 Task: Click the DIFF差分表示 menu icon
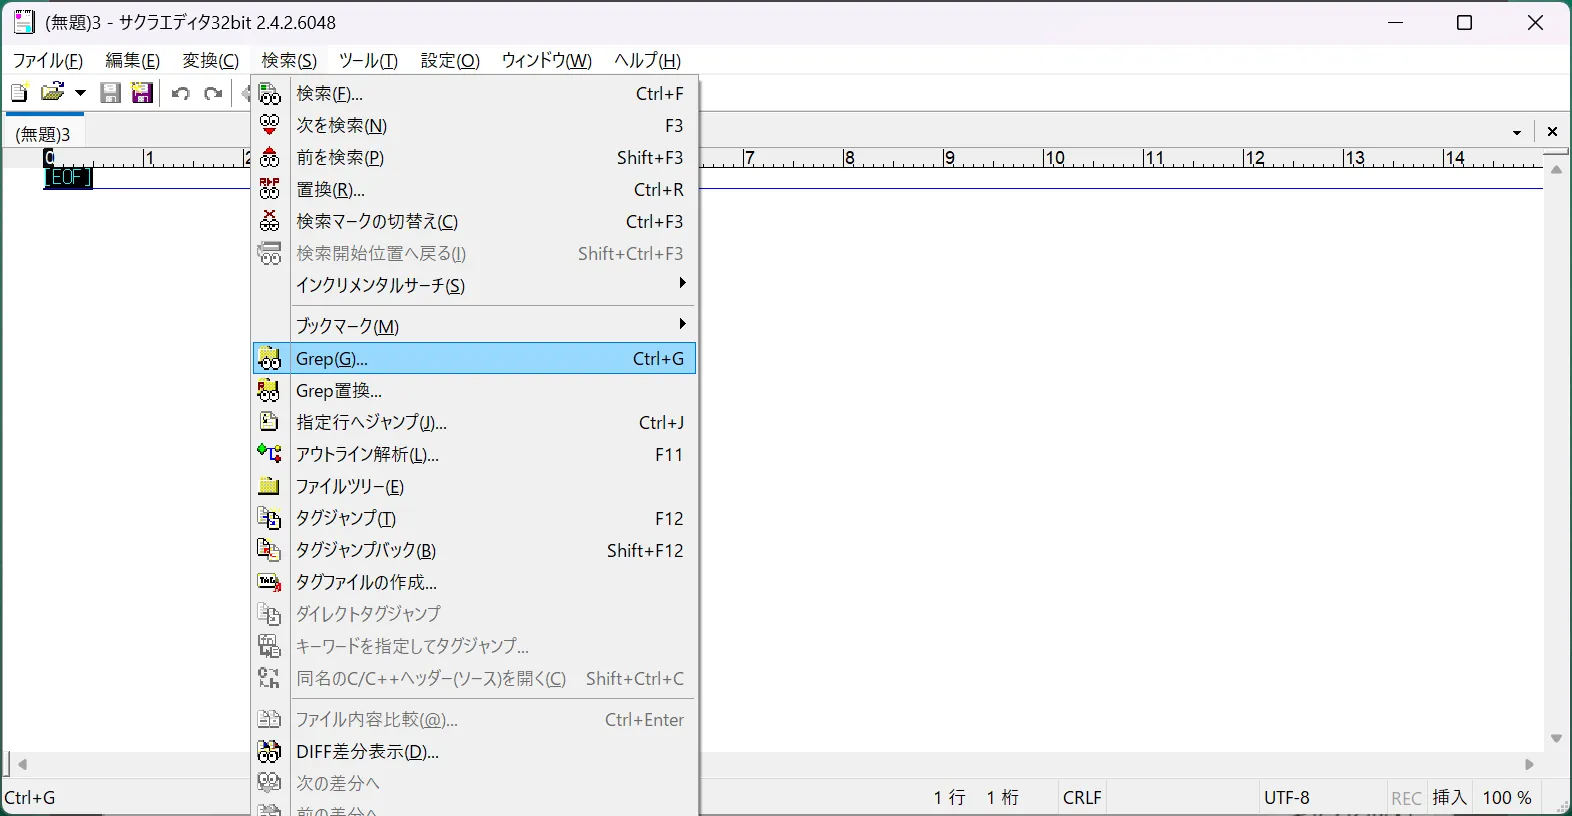click(269, 751)
